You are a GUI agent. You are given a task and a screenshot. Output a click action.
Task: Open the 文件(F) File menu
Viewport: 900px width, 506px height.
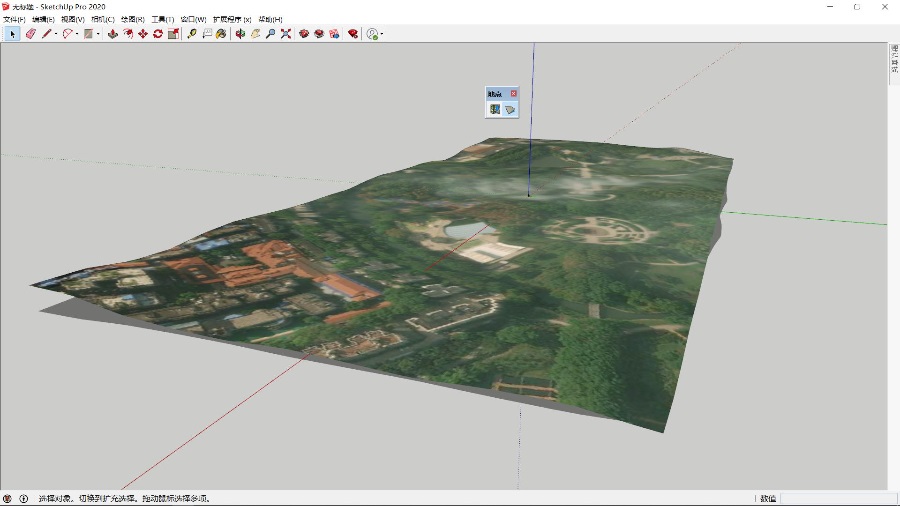tap(14, 19)
